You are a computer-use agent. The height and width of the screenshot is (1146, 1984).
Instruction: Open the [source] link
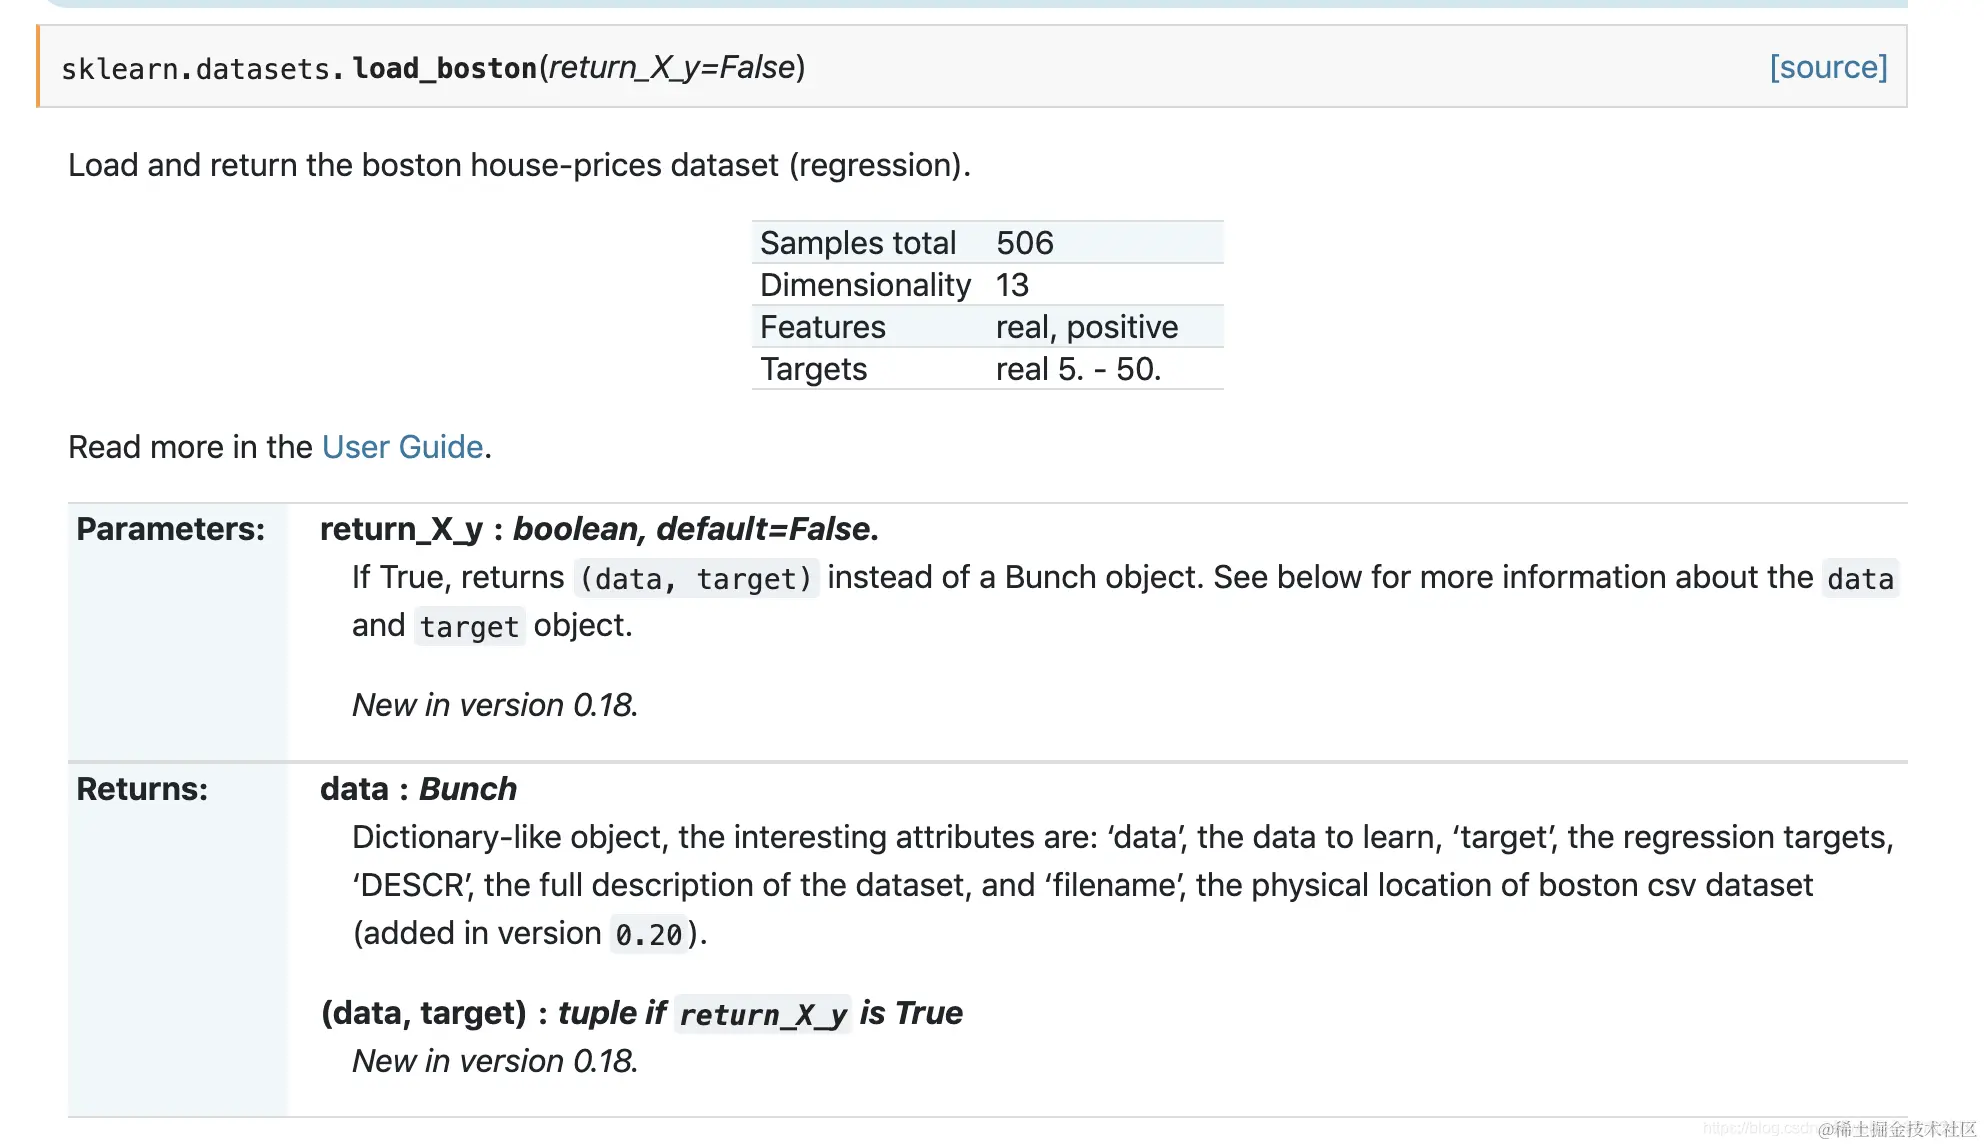(x=1828, y=67)
